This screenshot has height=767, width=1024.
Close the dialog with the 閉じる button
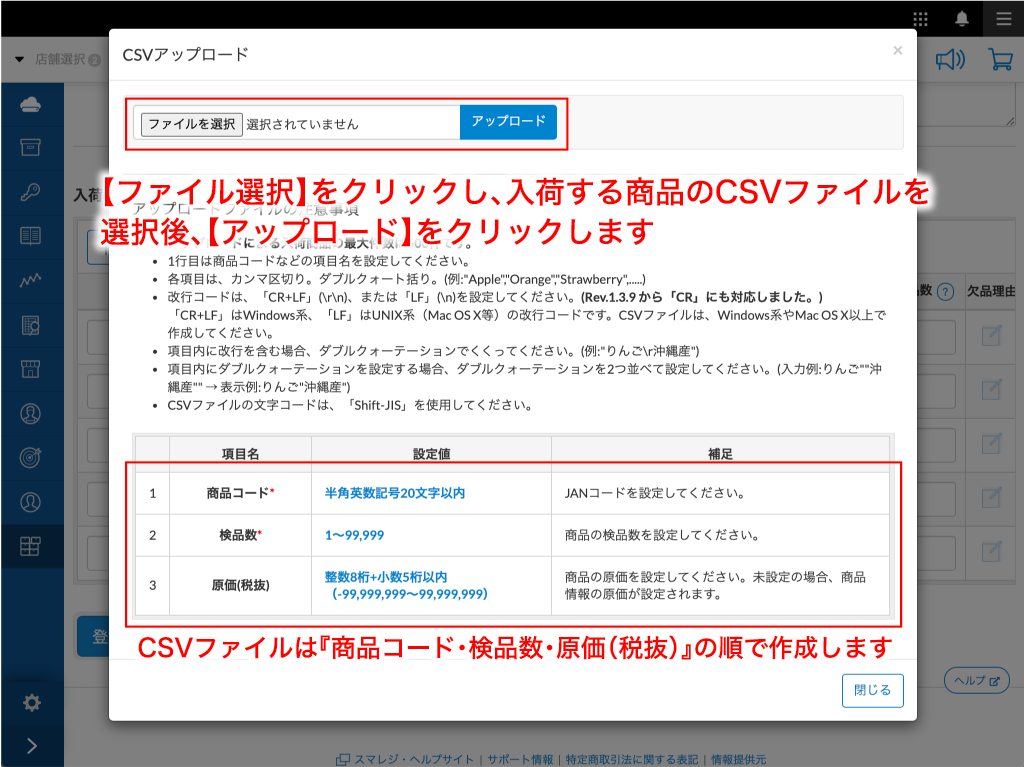[872, 691]
